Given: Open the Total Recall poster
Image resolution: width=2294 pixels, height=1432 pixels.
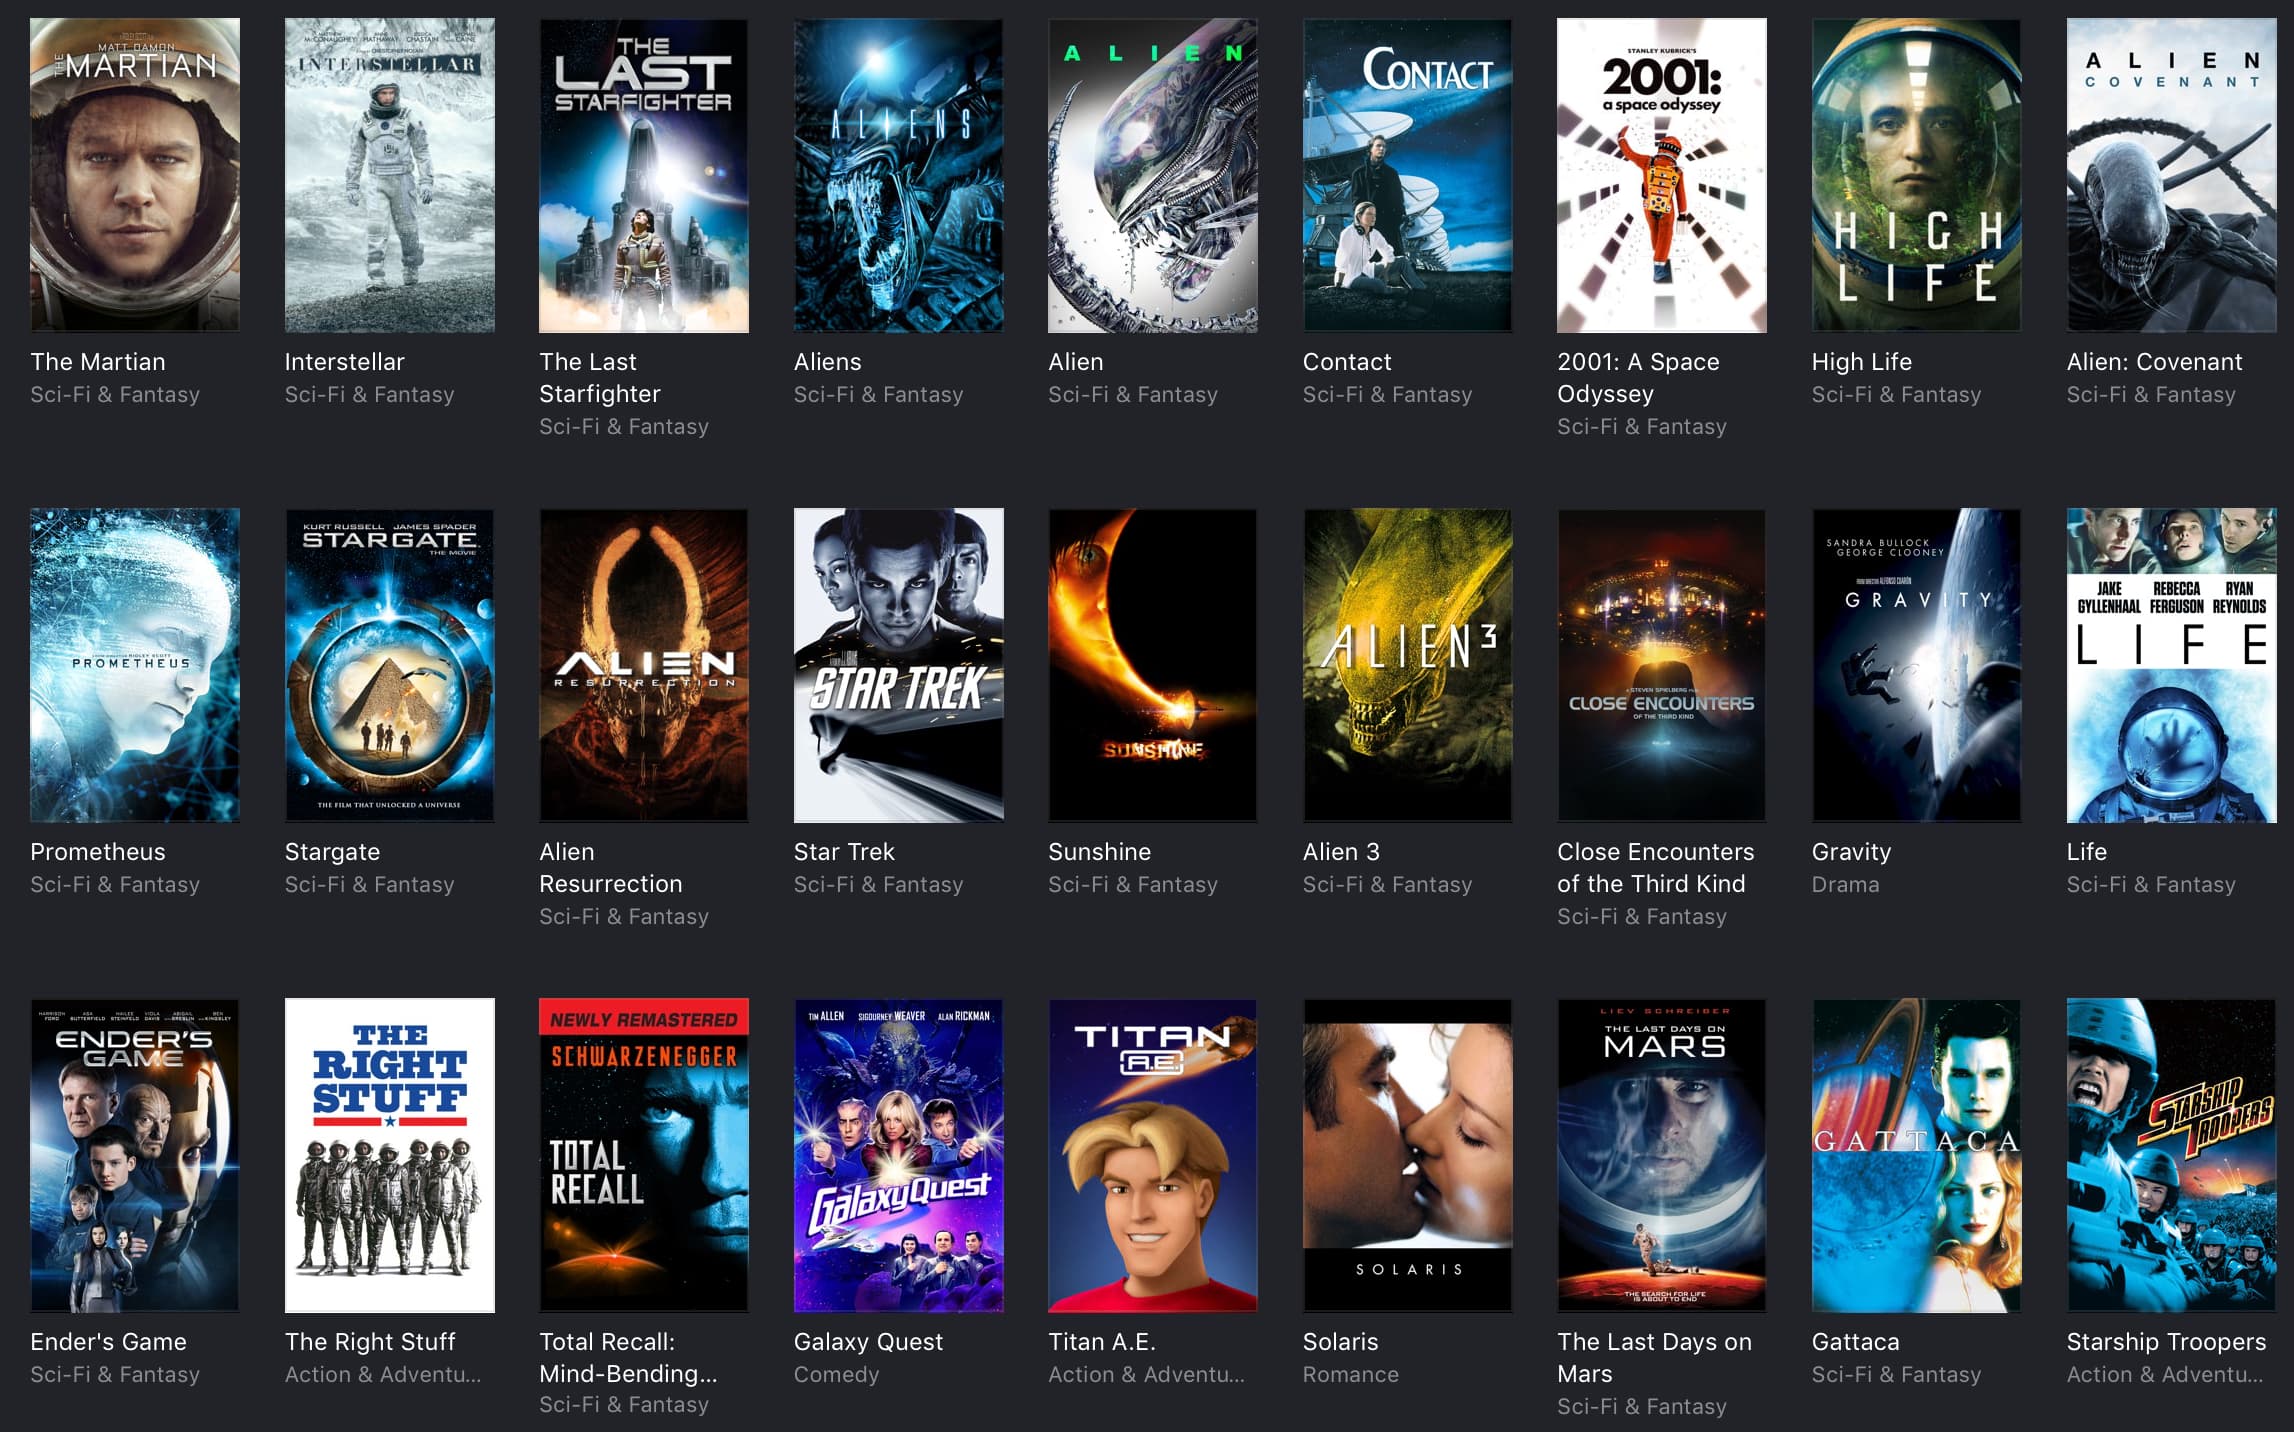Looking at the screenshot, I should tap(644, 1155).
